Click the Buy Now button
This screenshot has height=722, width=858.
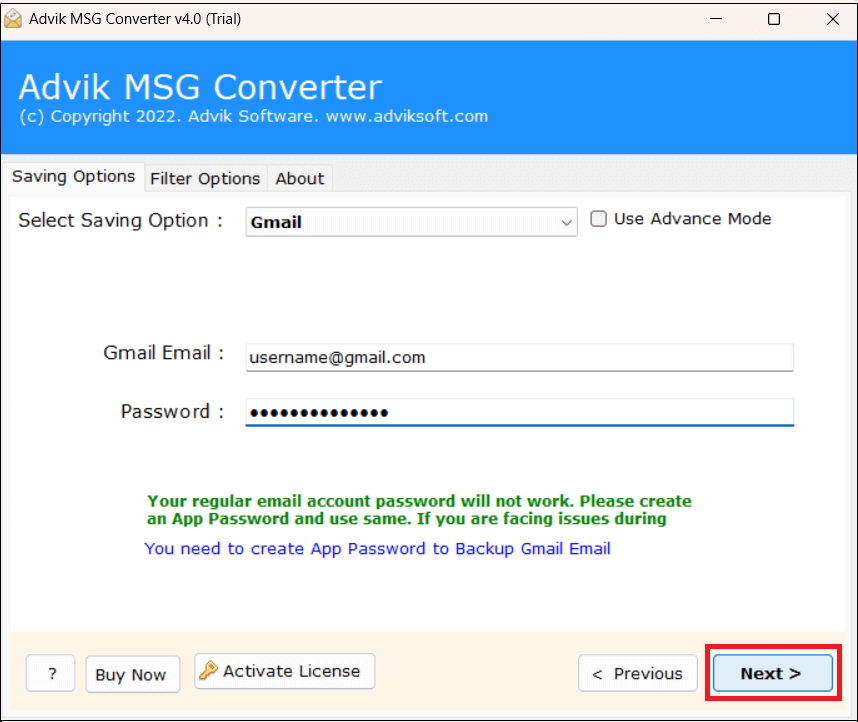click(131, 674)
